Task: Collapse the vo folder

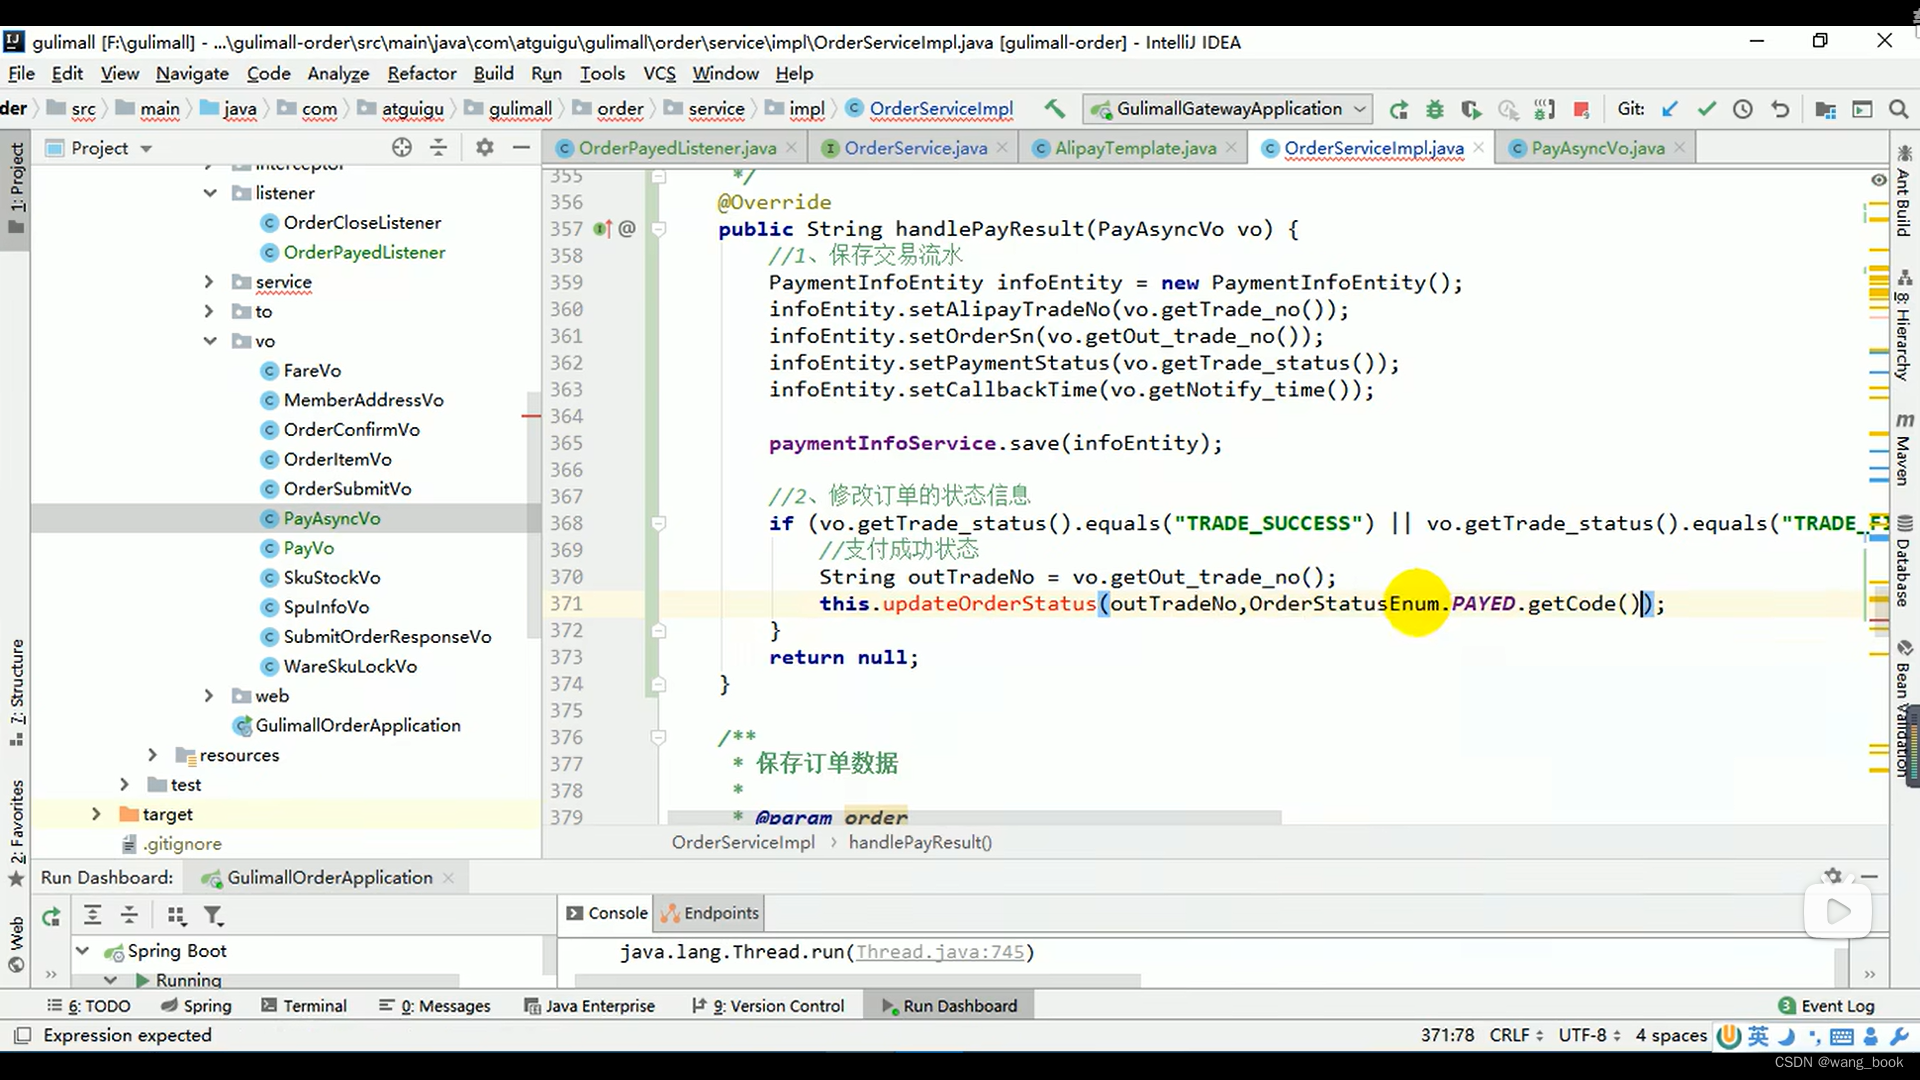Action: point(210,341)
